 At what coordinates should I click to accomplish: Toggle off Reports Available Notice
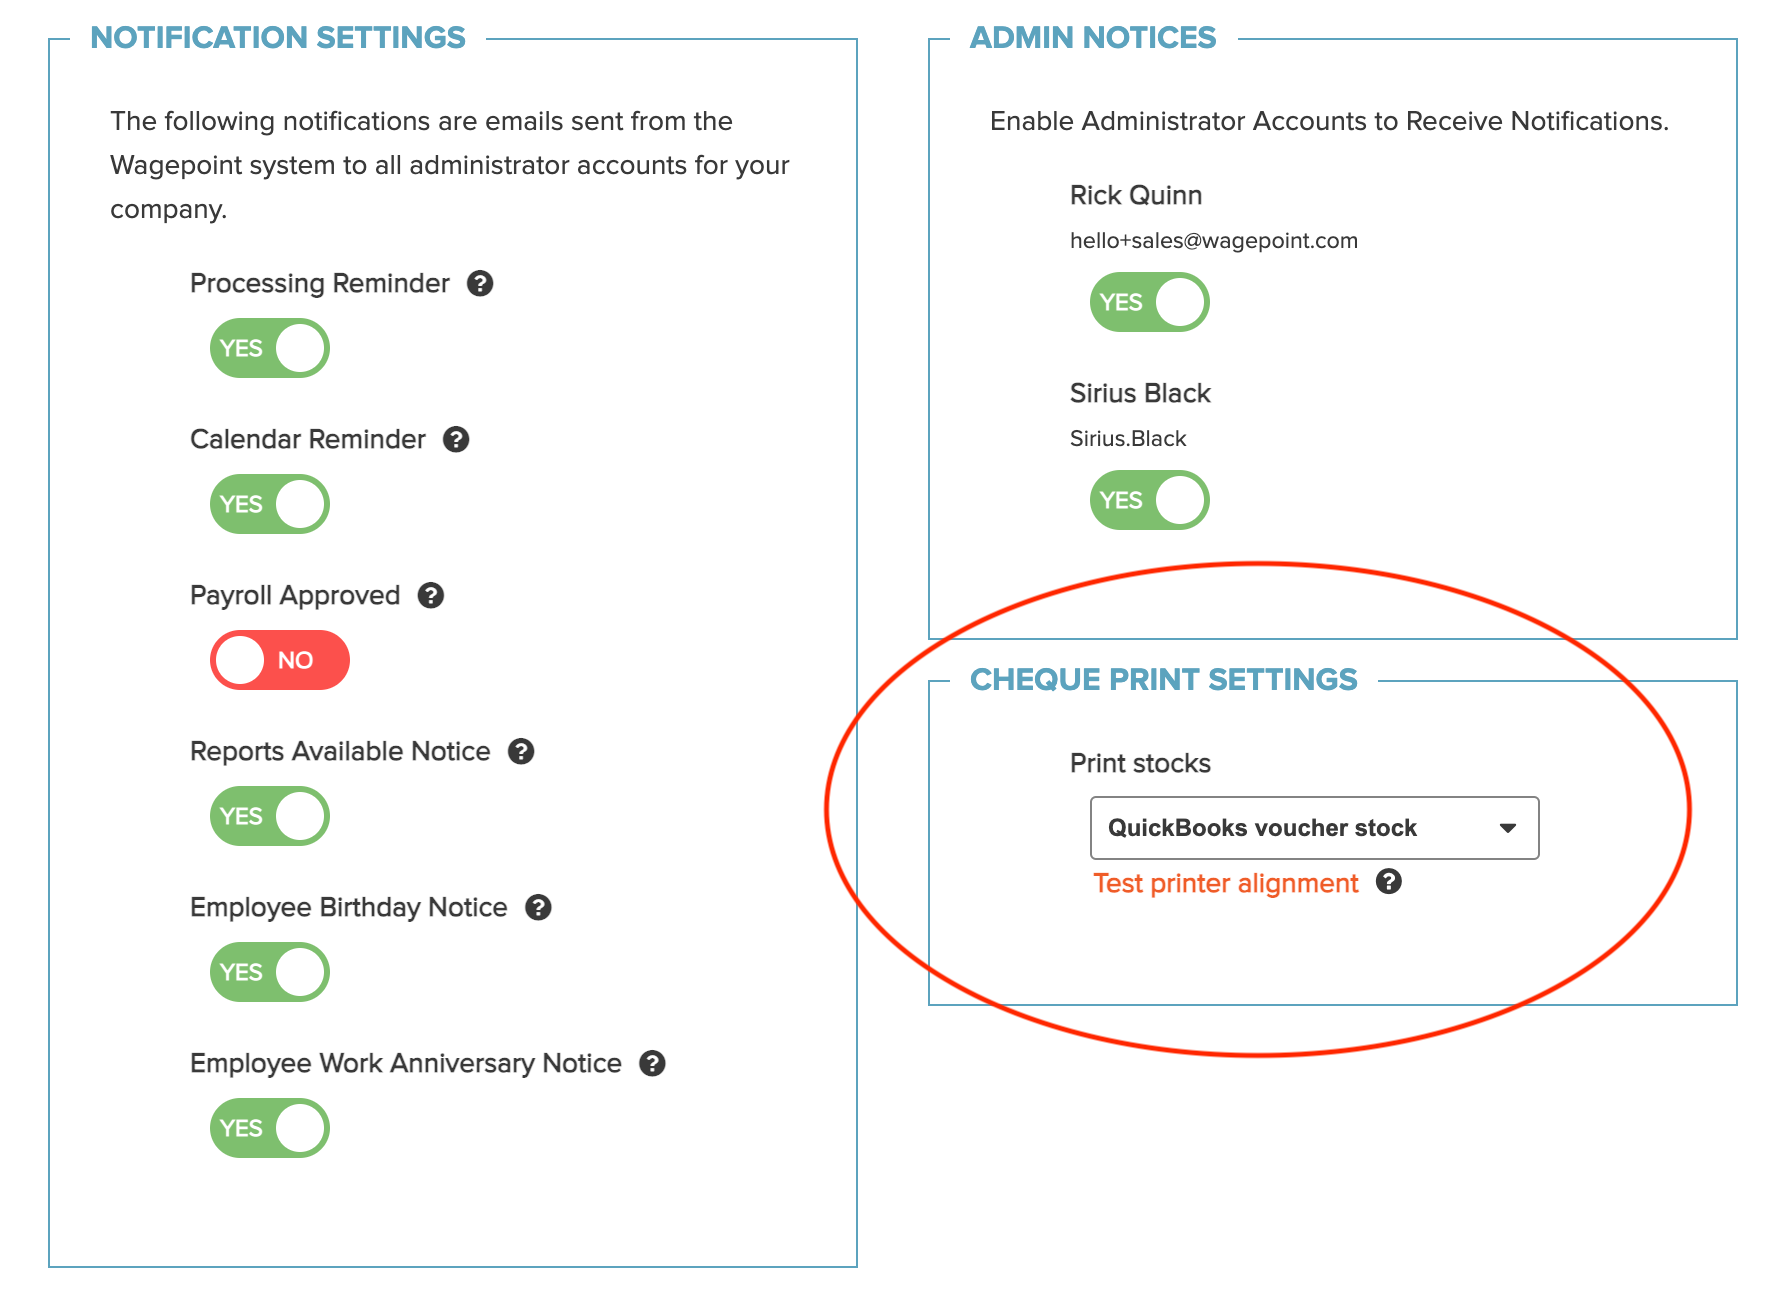270,816
